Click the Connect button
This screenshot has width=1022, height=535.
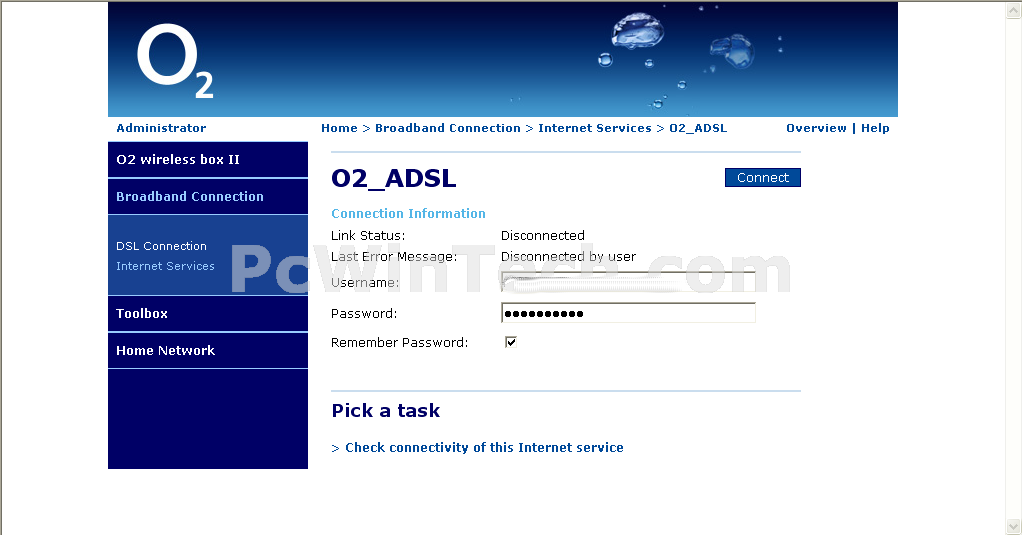click(x=763, y=177)
